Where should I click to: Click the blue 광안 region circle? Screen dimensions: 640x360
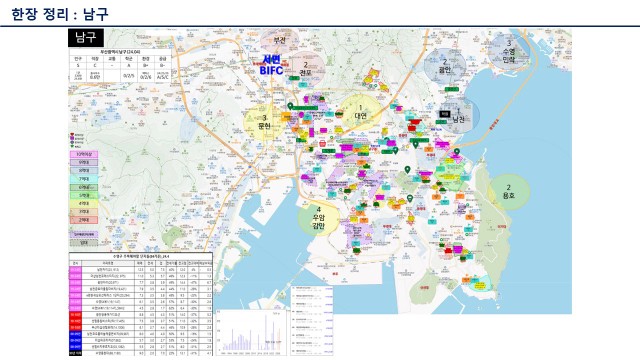coord(444,66)
